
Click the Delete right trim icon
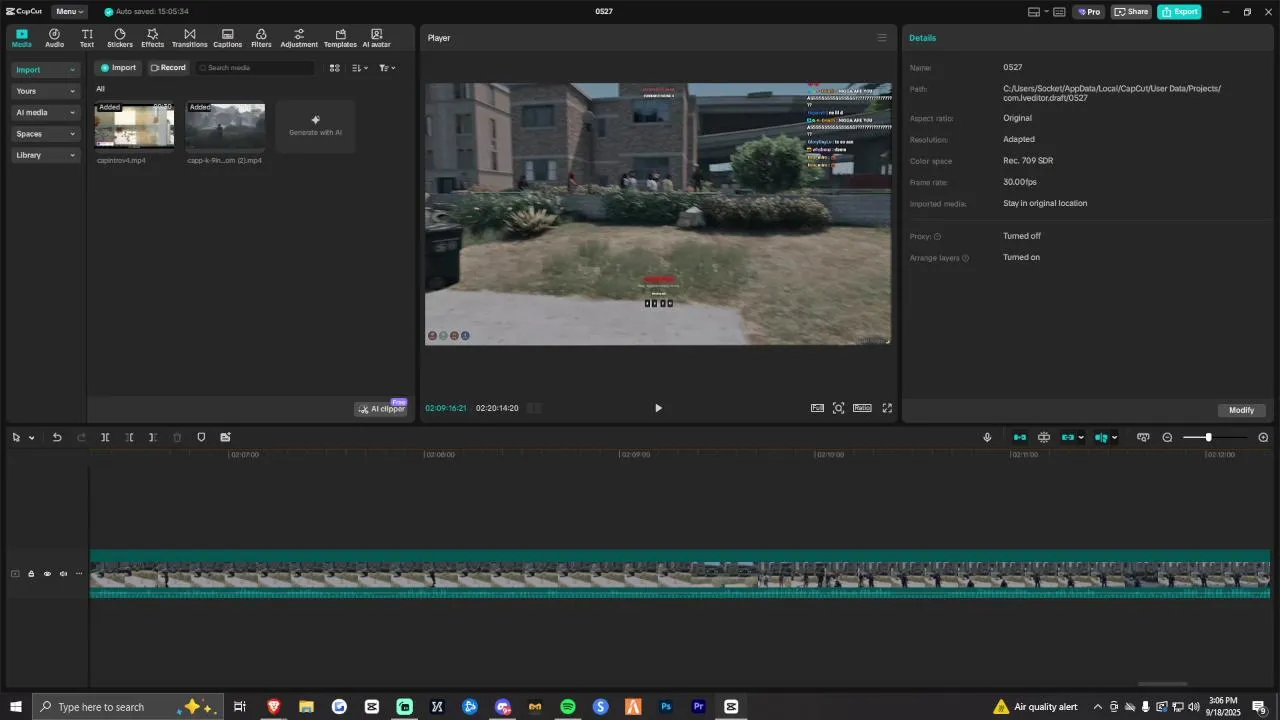153,438
